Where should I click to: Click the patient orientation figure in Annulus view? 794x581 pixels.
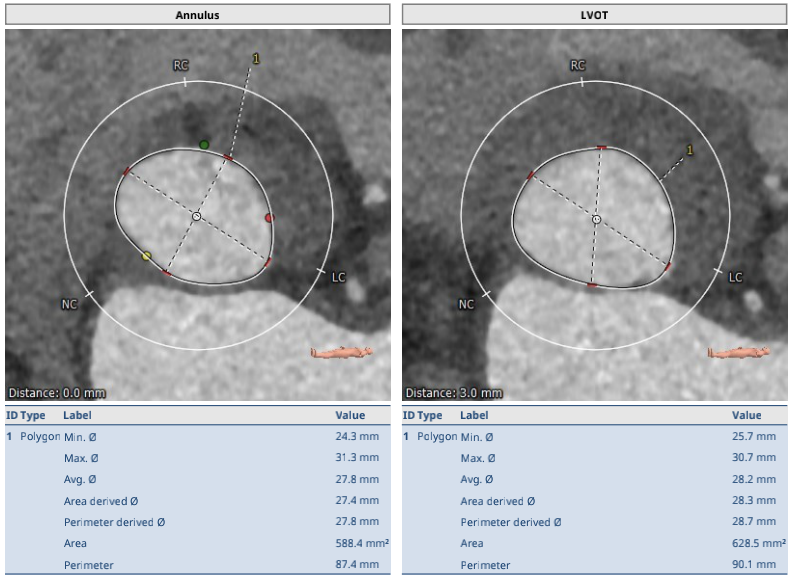[x=341, y=352]
